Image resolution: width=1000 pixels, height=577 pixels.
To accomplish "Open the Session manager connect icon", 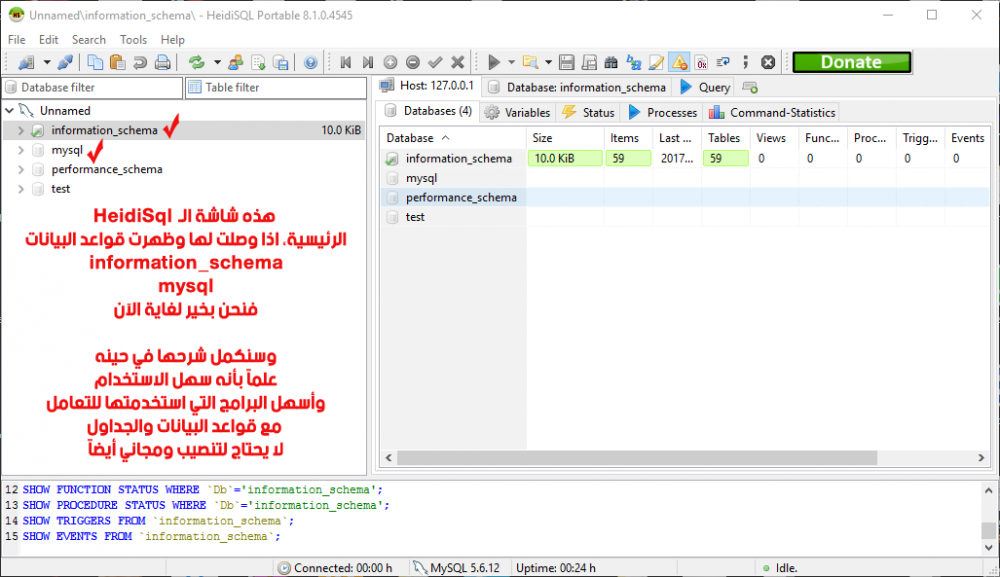I will tap(26, 62).
